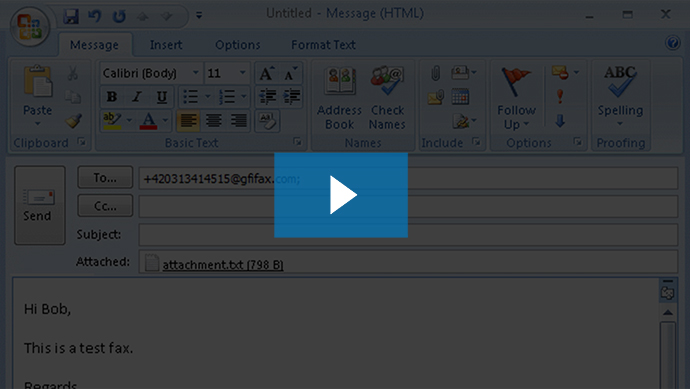Expand the Paste options arrow
The image size is (690, 389).
point(37,124)
